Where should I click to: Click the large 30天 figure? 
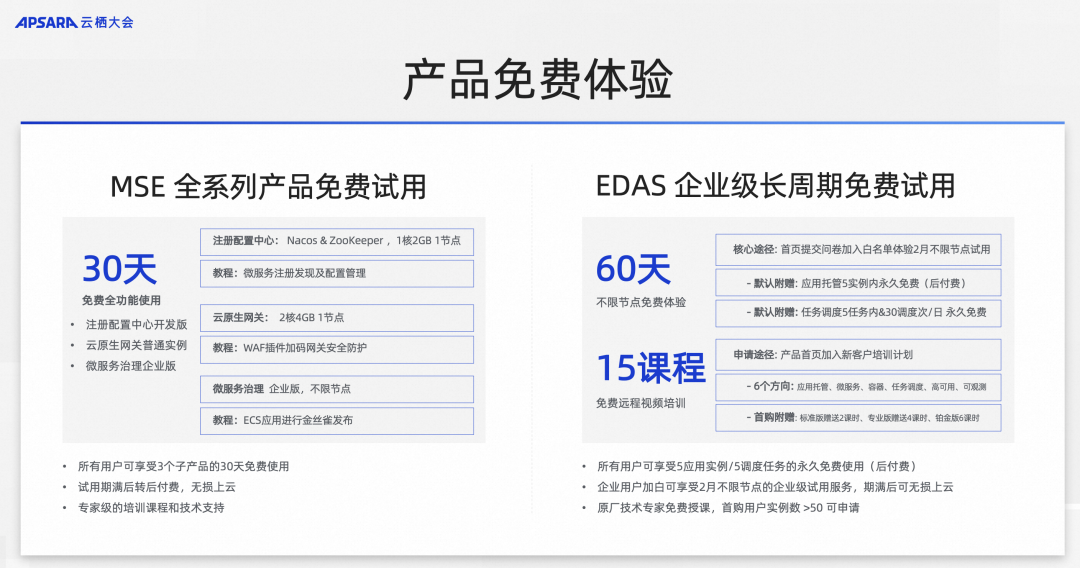tap(120, 269)
